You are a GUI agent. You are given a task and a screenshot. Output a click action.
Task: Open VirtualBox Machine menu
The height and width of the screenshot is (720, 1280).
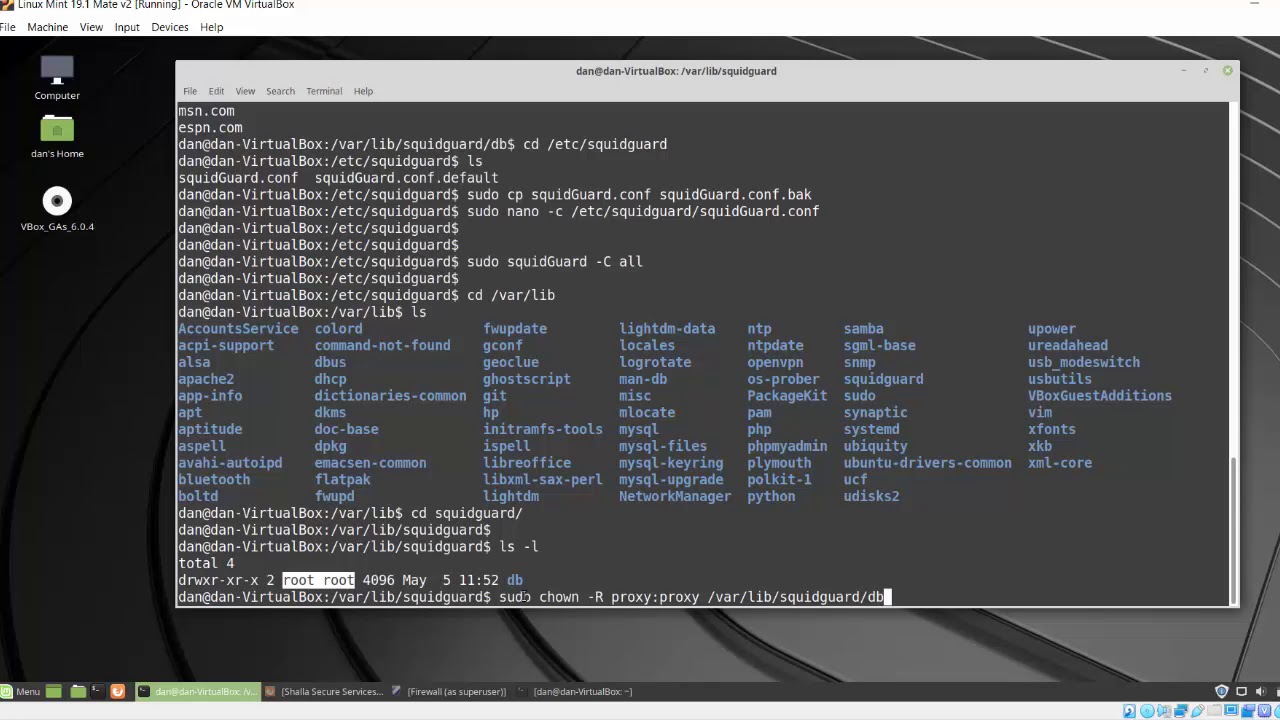(47, 27)
